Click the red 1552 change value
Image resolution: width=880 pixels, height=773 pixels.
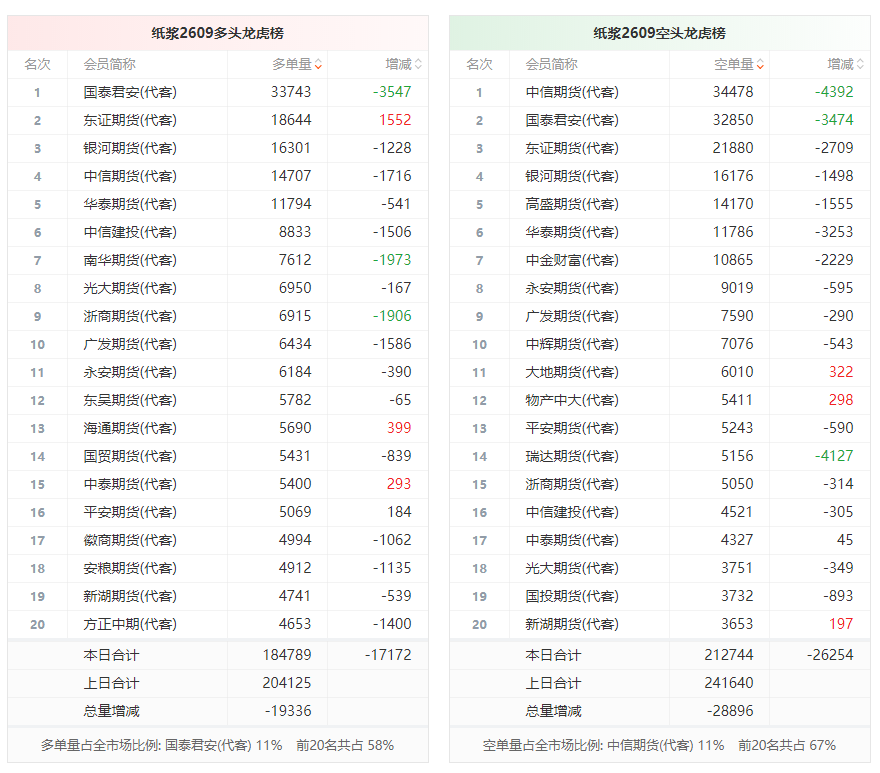[x=395, y=120]
